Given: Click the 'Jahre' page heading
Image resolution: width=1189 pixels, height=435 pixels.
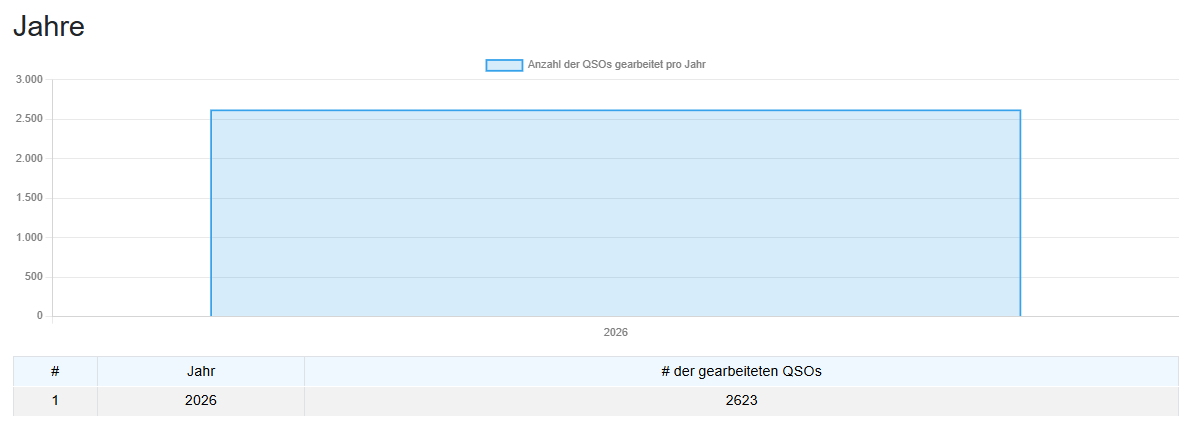Looking at the screenshot, I should pyautogui.click(x=49, y=27).
